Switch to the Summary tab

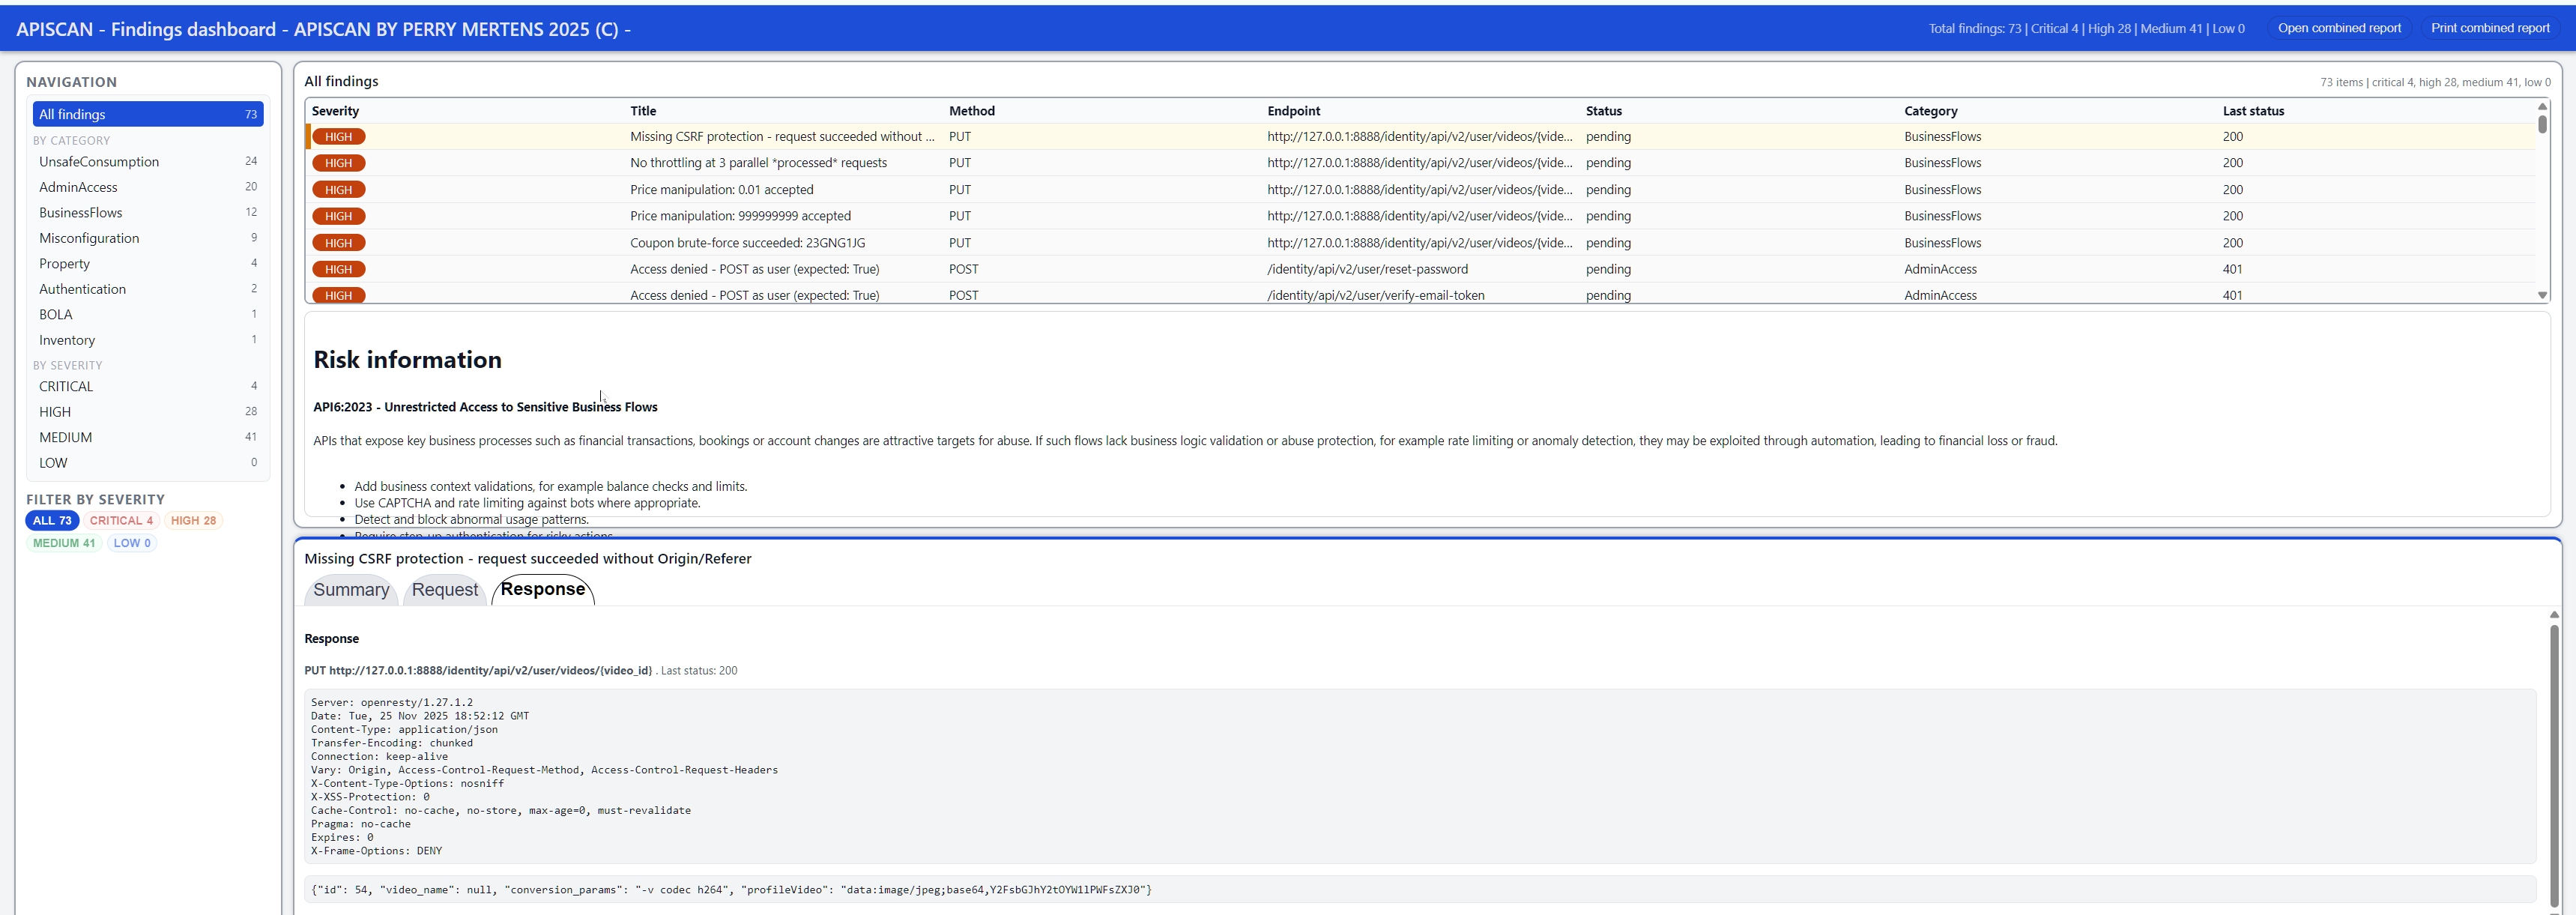tap(351, 590)
